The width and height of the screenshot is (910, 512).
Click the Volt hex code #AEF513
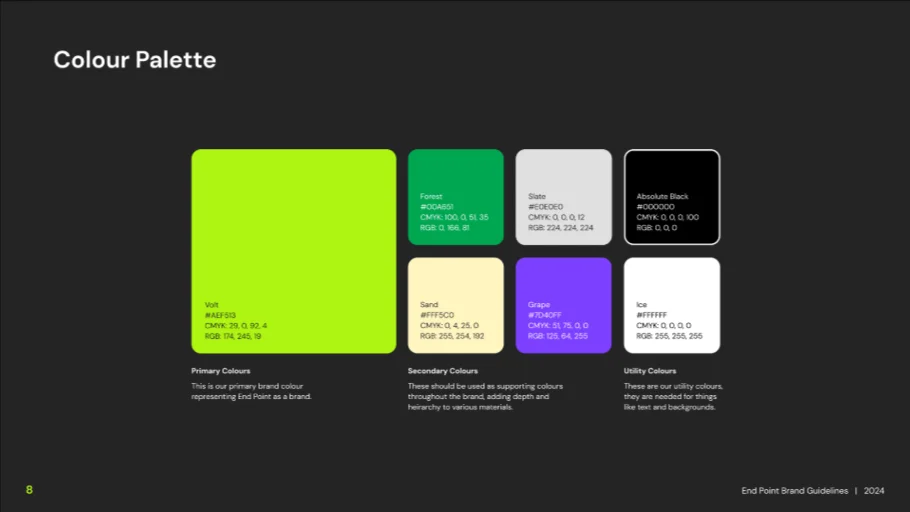tap(221, 315)
